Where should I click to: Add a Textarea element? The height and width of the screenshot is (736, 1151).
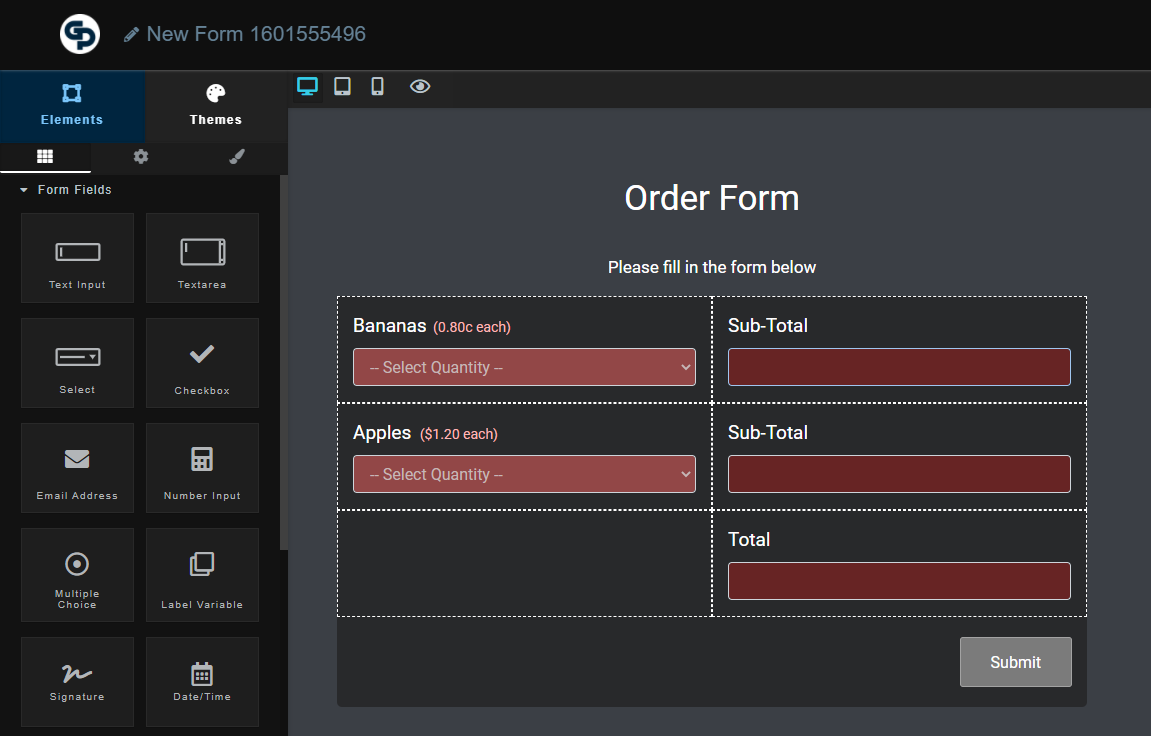pyautogui.click(x=202, y=258)
